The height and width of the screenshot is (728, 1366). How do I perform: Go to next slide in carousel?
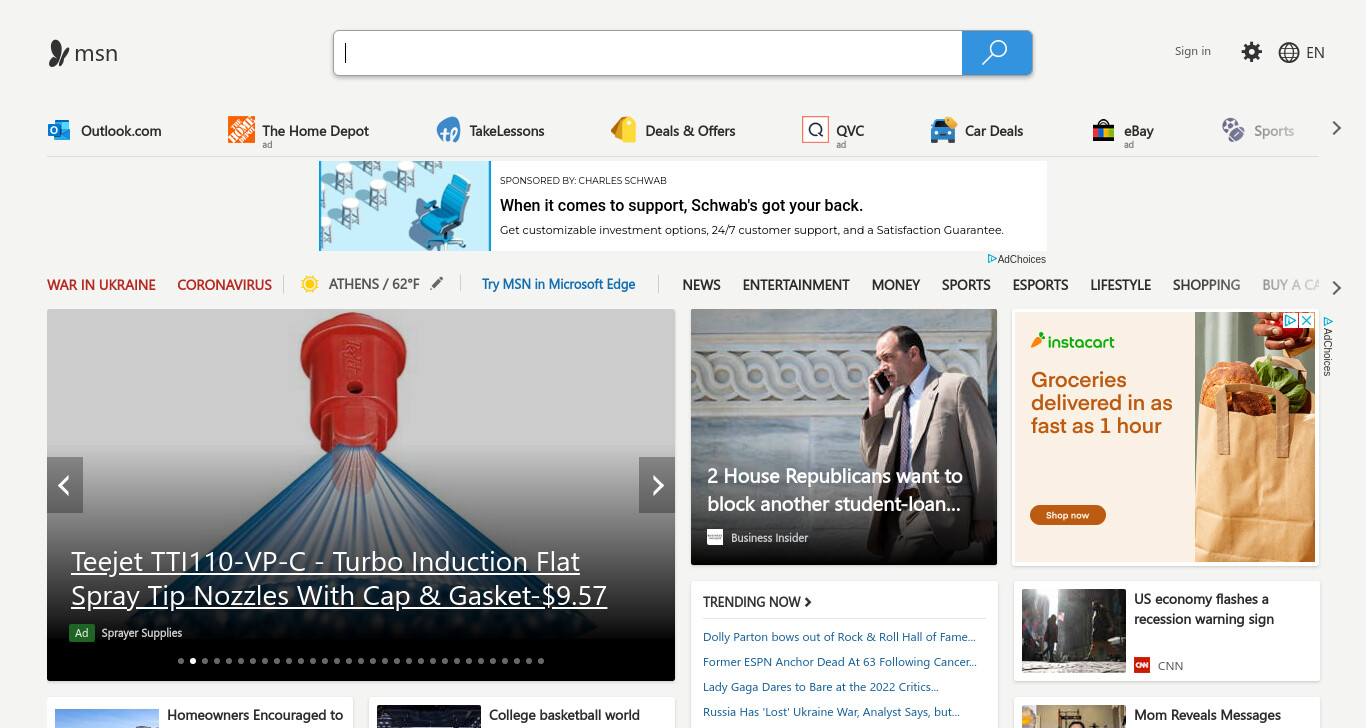coord(657,485)
